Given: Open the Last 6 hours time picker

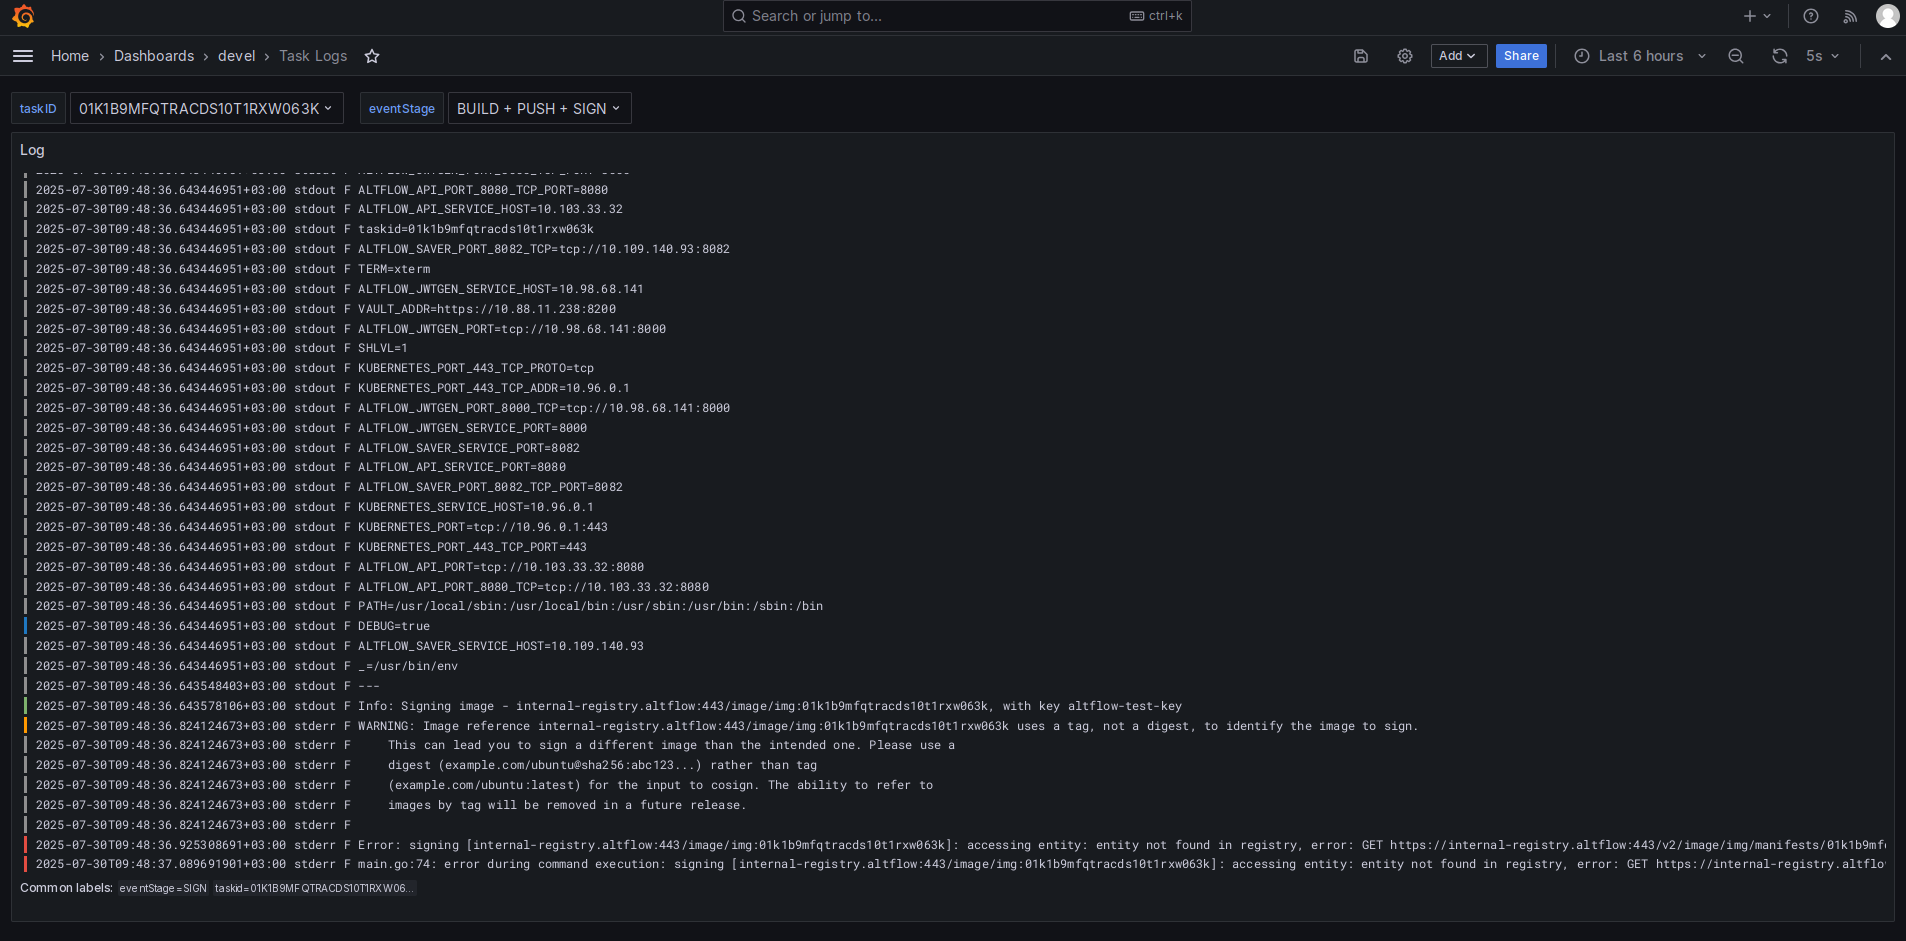Looking at the screenshot, I should pyautogui.click(x=1640, y=56).
